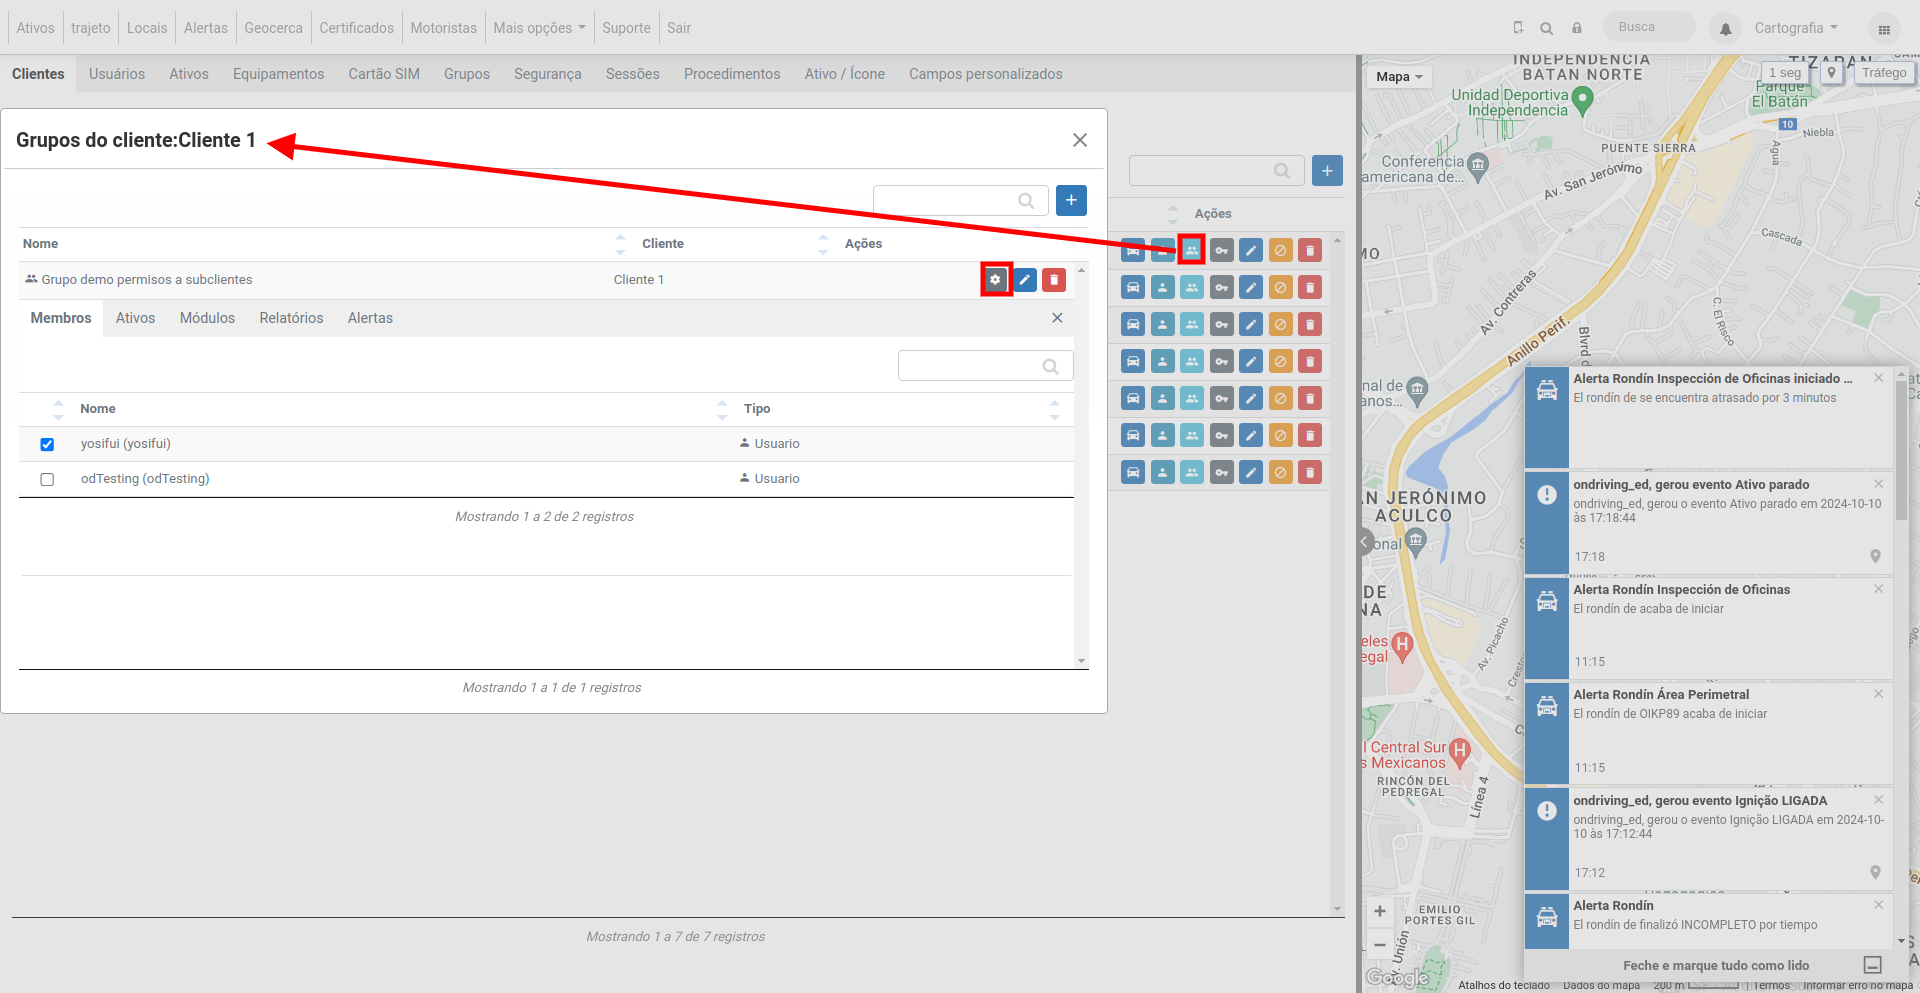
Task: Collapse the map side panel chevron
Action: click(x=1365, y=542)
